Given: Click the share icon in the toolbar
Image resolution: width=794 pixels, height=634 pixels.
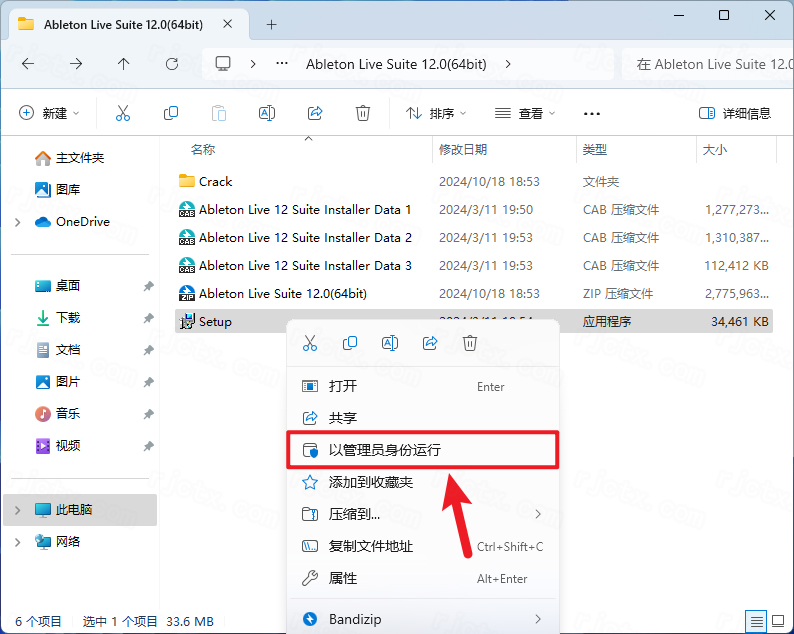Looking at the screenshot, I should click(x=315, y=114).
